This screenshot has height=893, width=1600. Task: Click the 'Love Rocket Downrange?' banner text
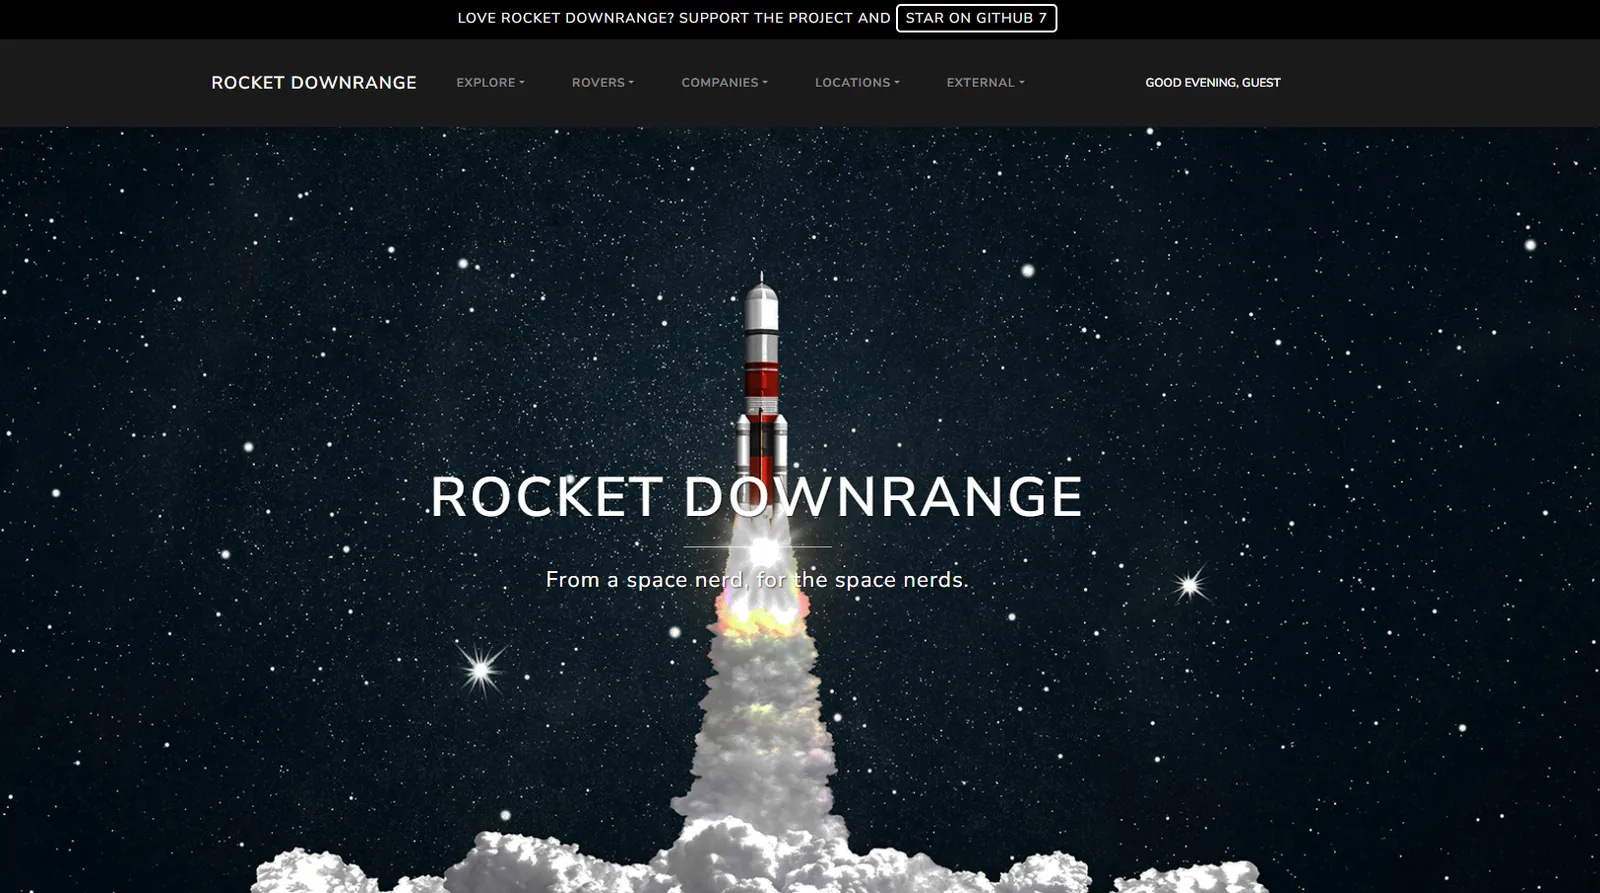tap(673, 18)
